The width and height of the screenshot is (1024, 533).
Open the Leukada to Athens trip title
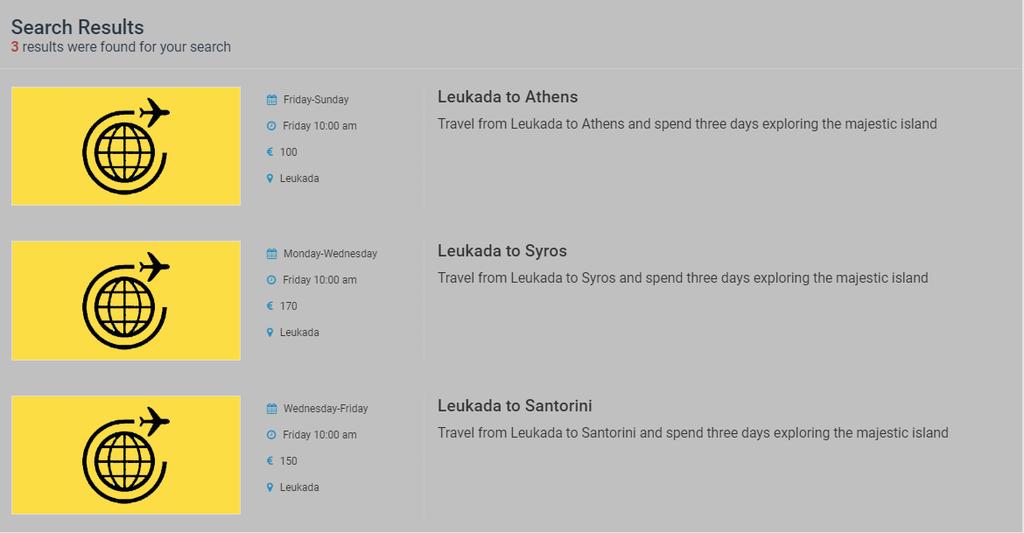tap(507, 97)
